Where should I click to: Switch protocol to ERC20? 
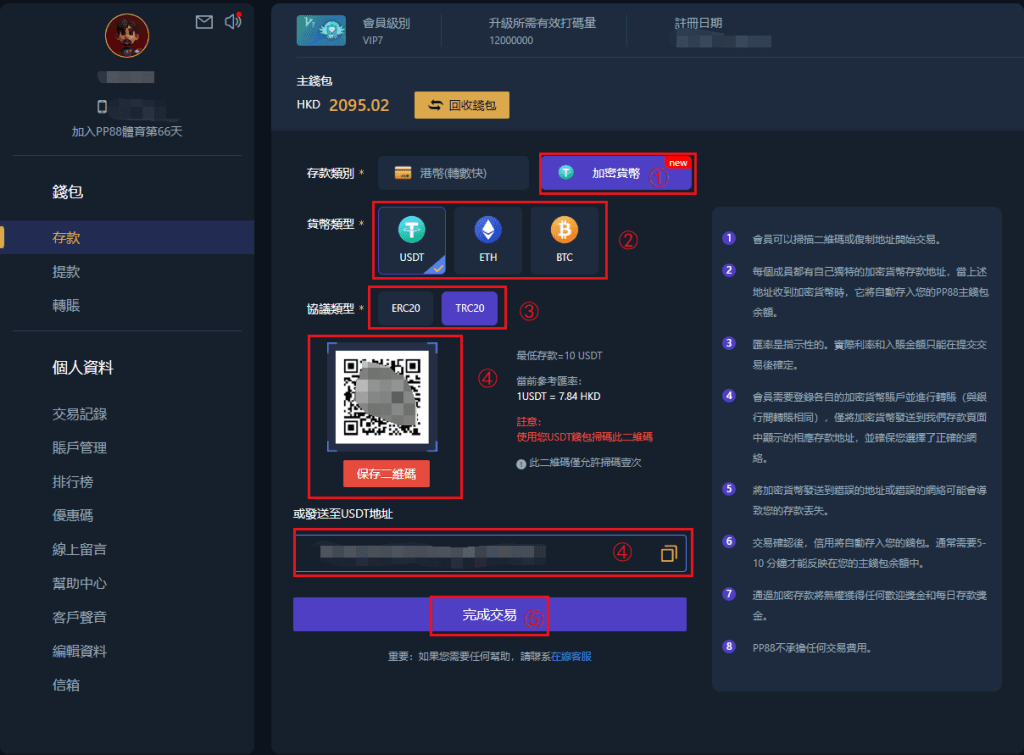click(x=406, y=308)
